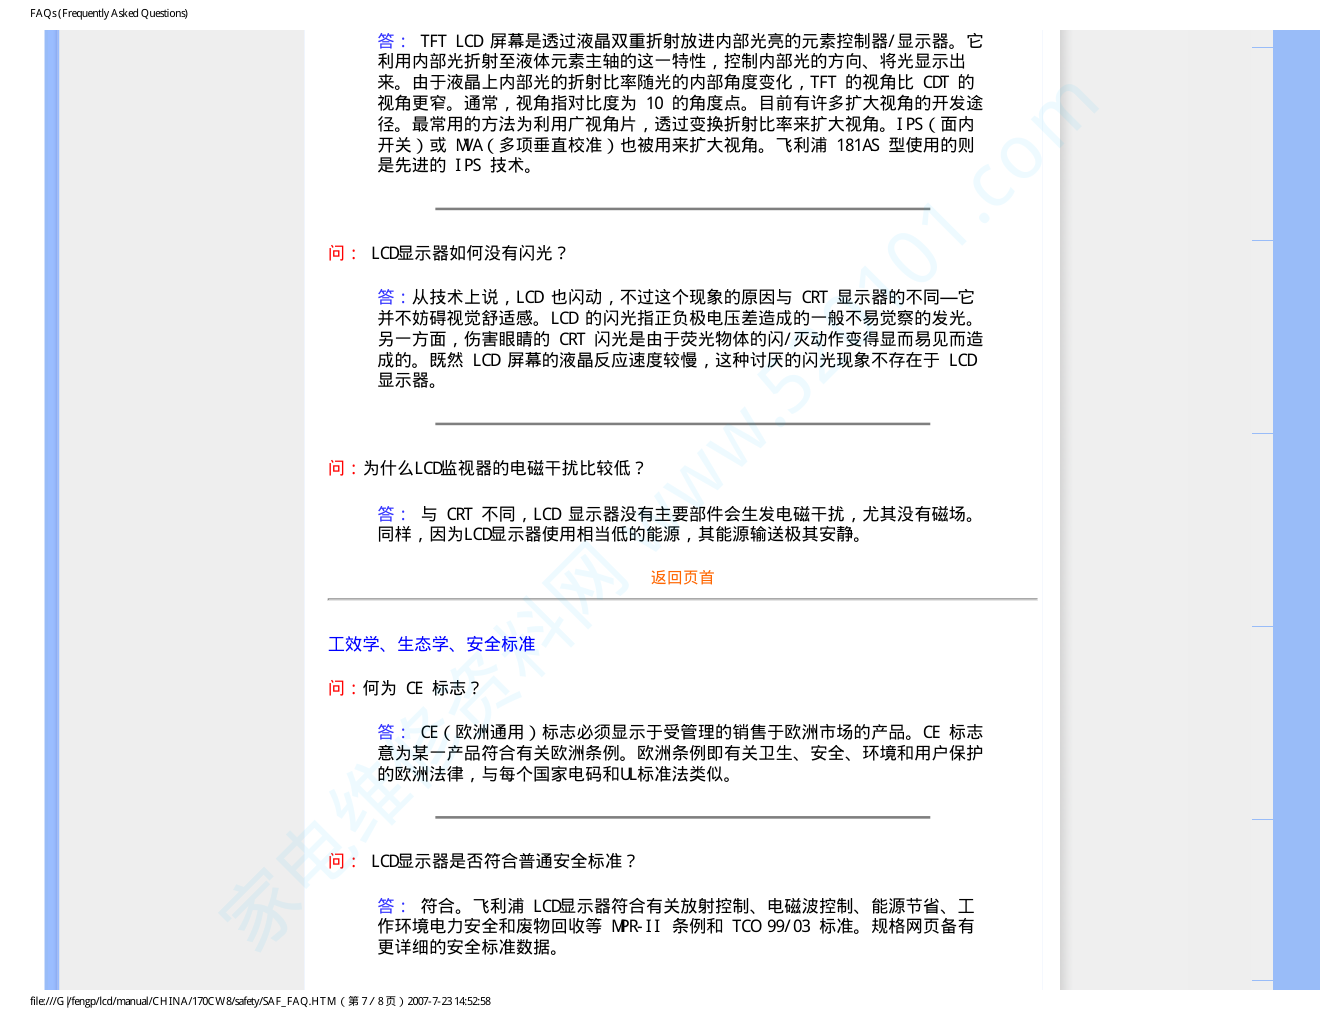
Task: Select the question 为什么LCD监视器的电磁干扰比较低？
Action: pos(504,468)
